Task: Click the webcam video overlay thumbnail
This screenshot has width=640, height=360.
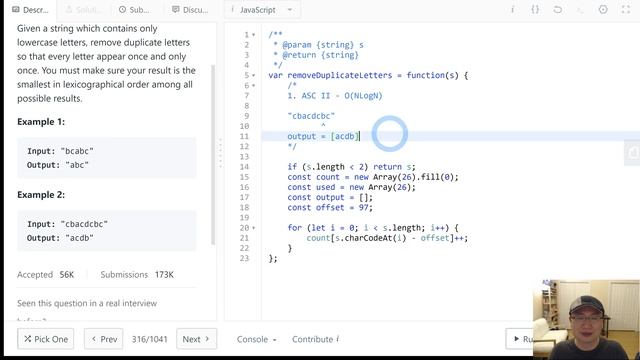Action: [586, 319]
